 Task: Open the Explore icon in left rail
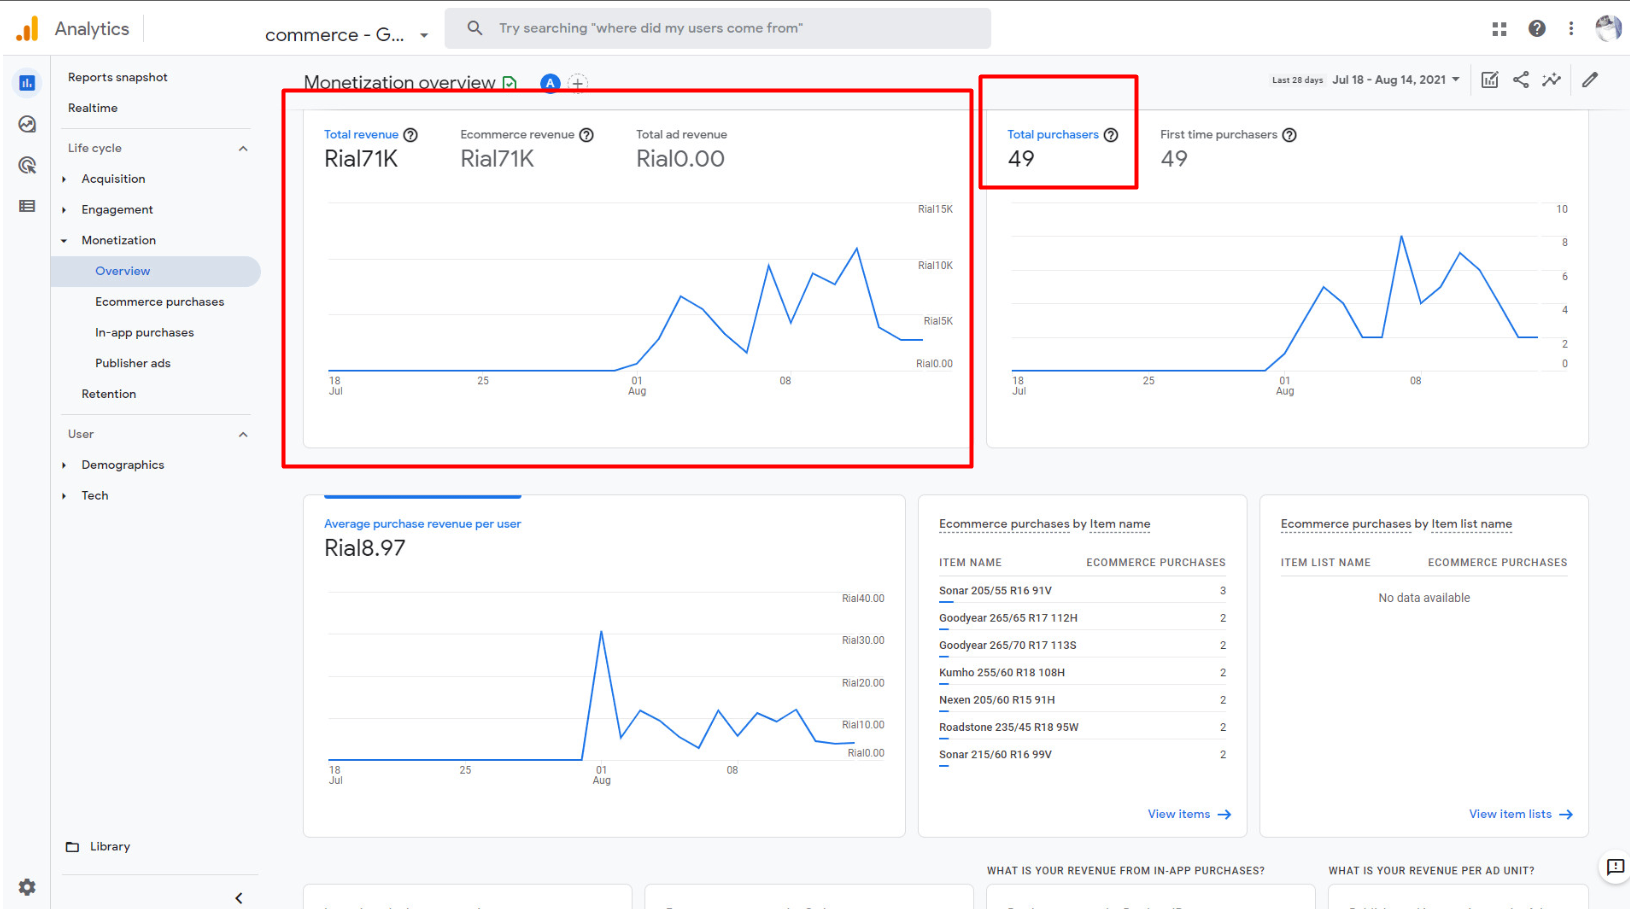point(27,124)
